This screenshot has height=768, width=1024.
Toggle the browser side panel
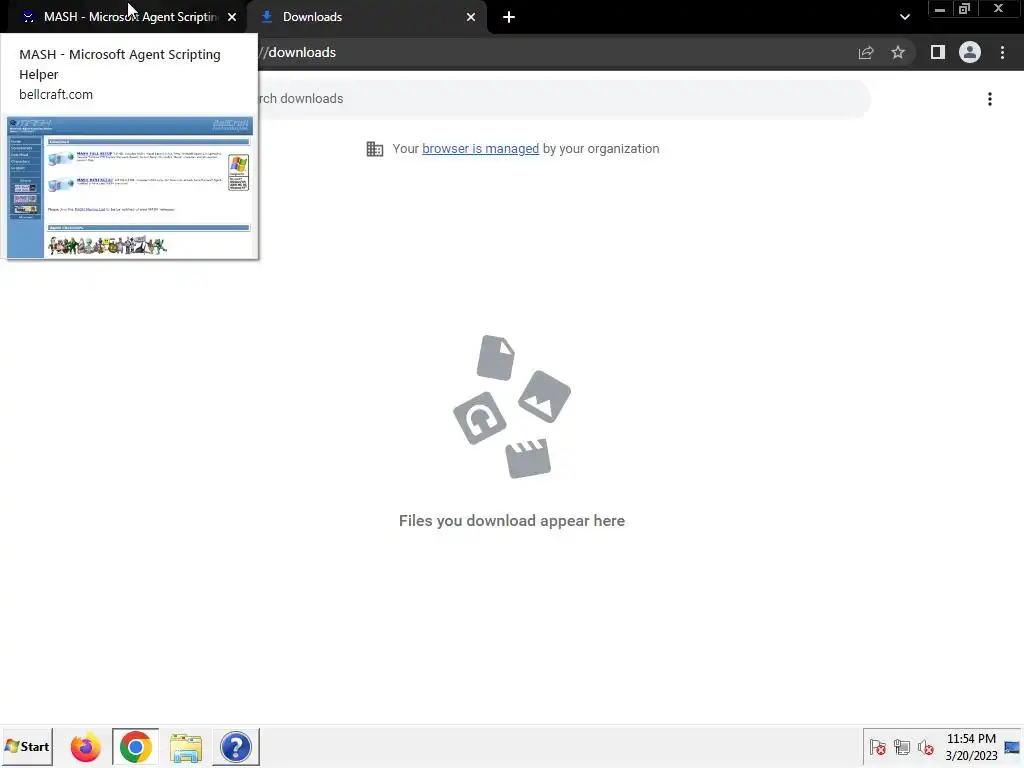[938, 52]
